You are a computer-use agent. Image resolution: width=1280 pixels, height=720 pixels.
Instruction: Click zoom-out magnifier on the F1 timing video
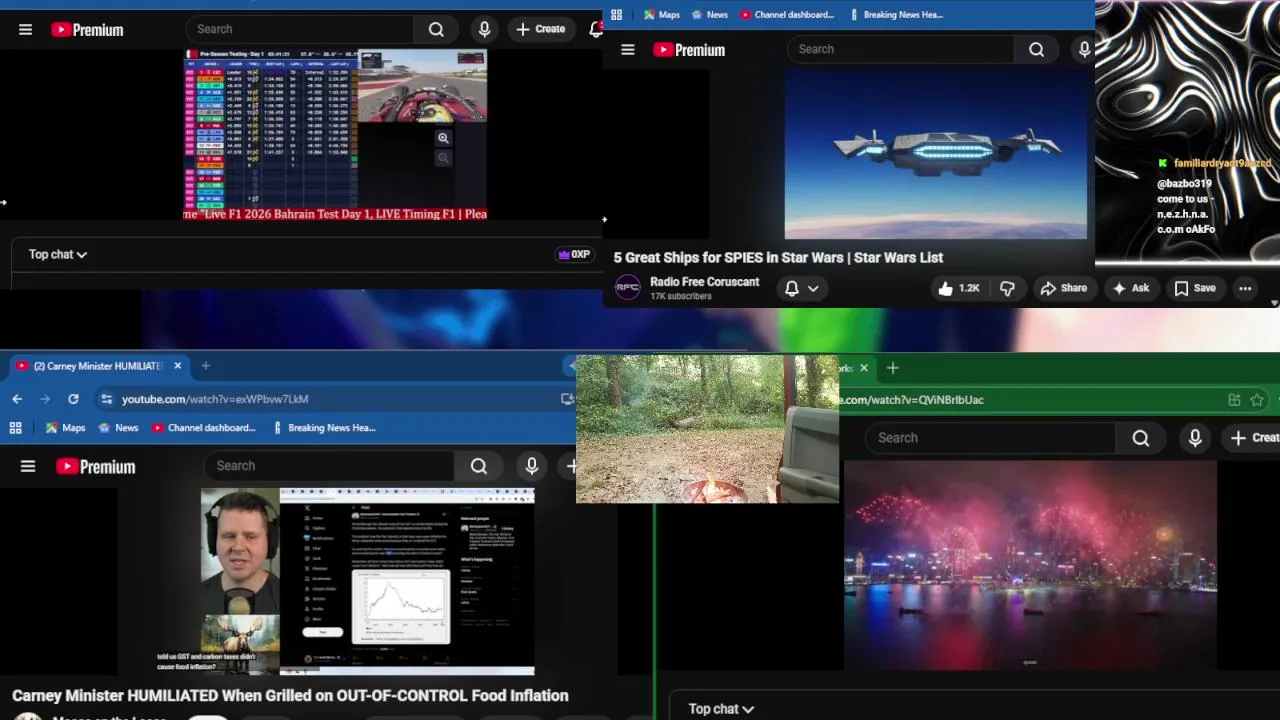(443, 158)
